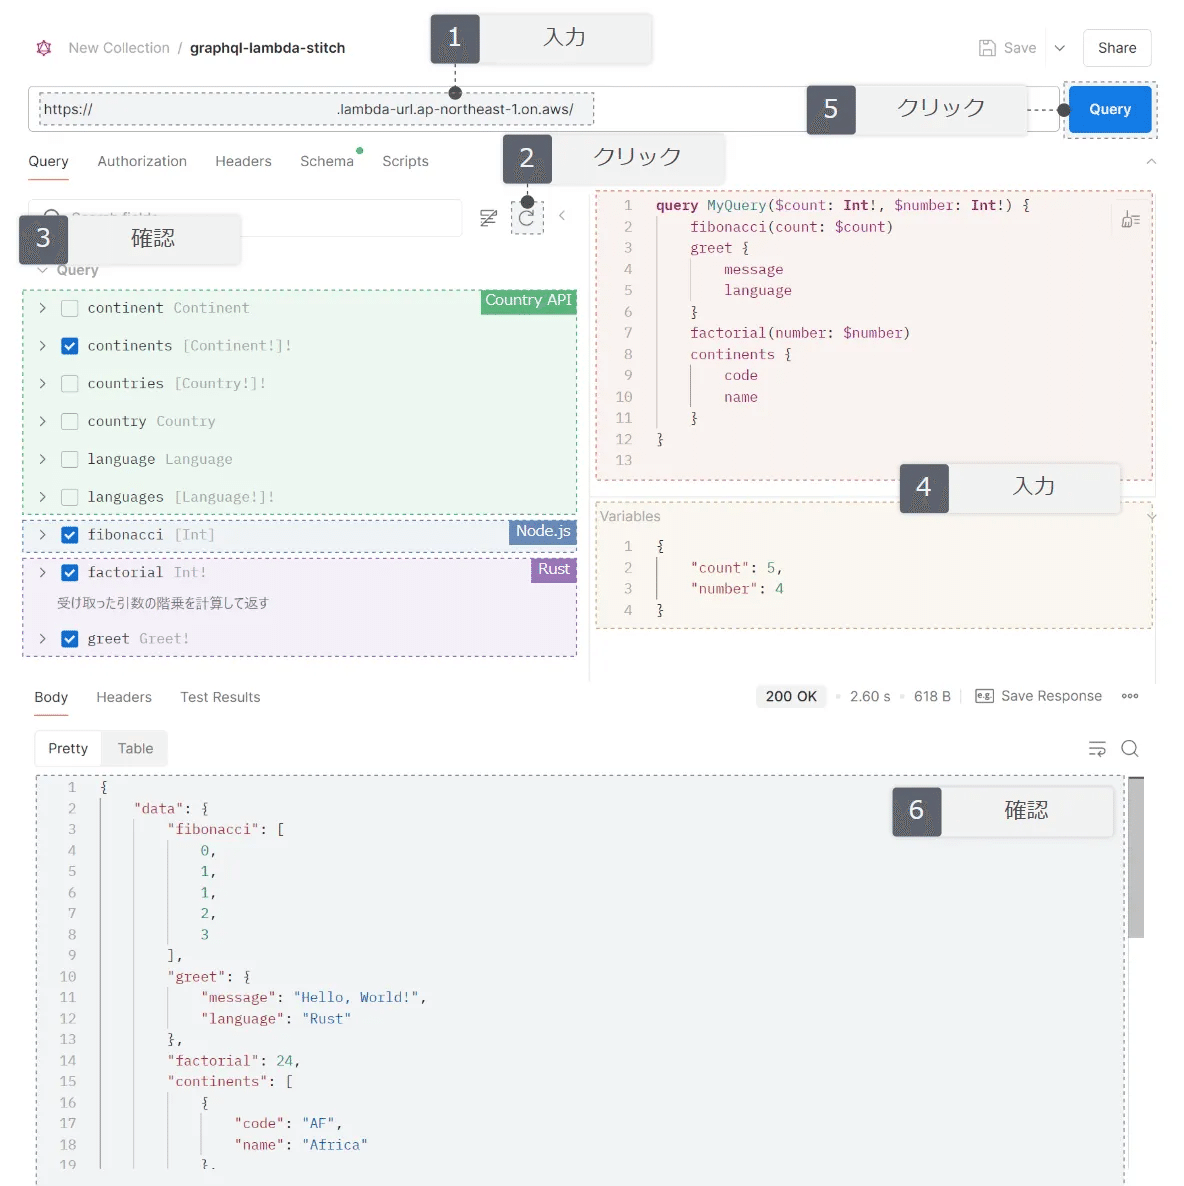Toggle line wrapping in the response viewer
Image resolution: width=1184 pixels, height=1186 pixels.
coord(1097,748)
